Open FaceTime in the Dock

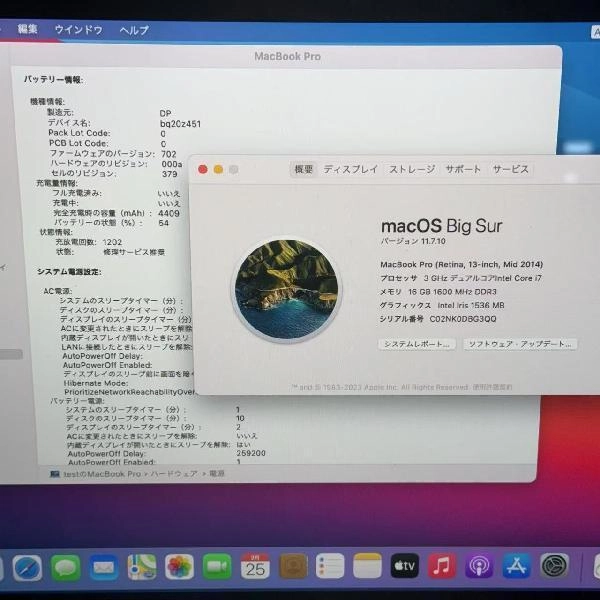[x=217, y=567]
